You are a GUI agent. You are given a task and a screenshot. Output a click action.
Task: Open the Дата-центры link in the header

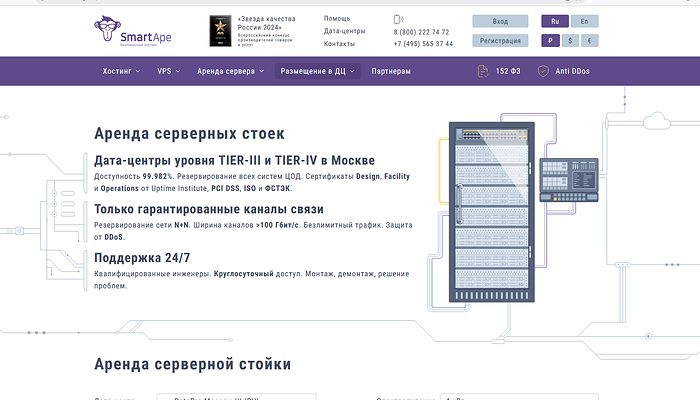[345, 31]
